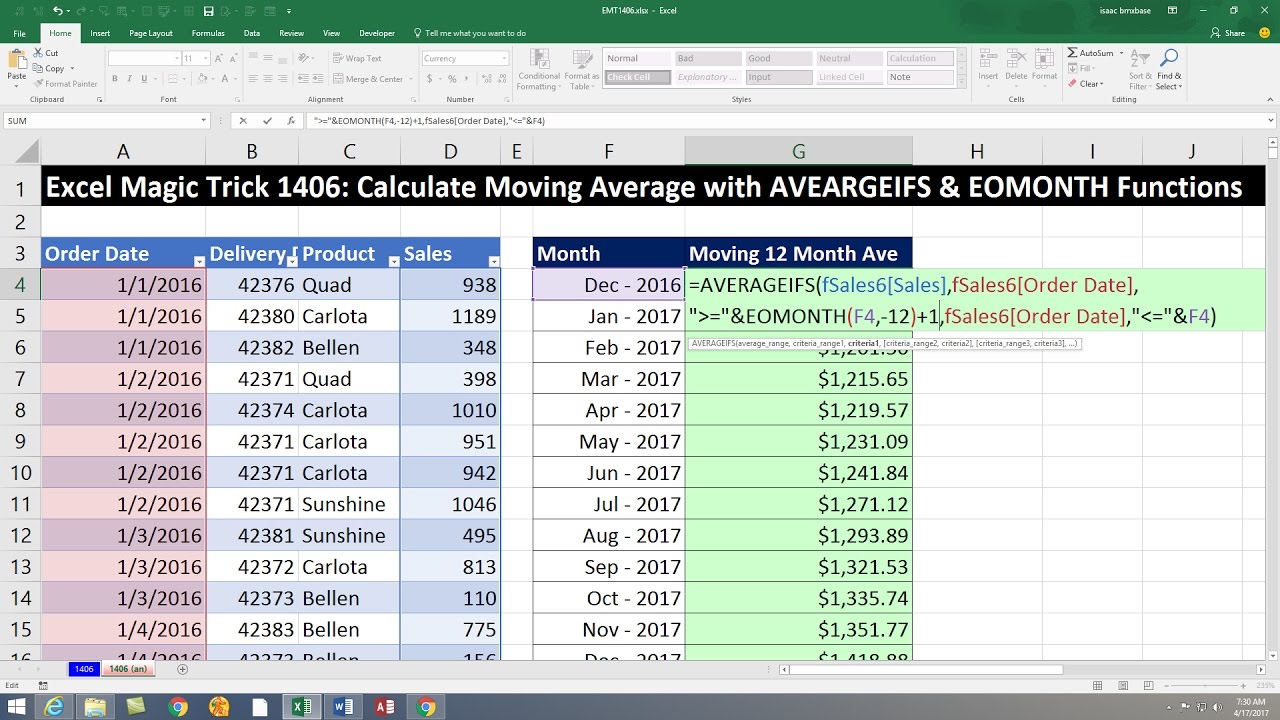Toggle Bold formatting
Screen dimensions: 1280x720
coord(115,79)
